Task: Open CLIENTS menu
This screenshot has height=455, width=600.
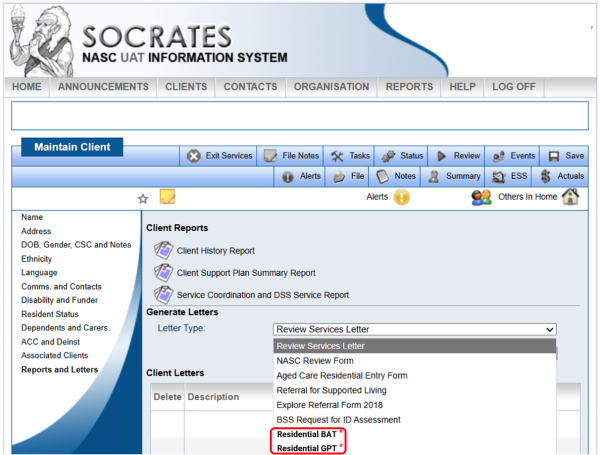Action: coord(186,87)
